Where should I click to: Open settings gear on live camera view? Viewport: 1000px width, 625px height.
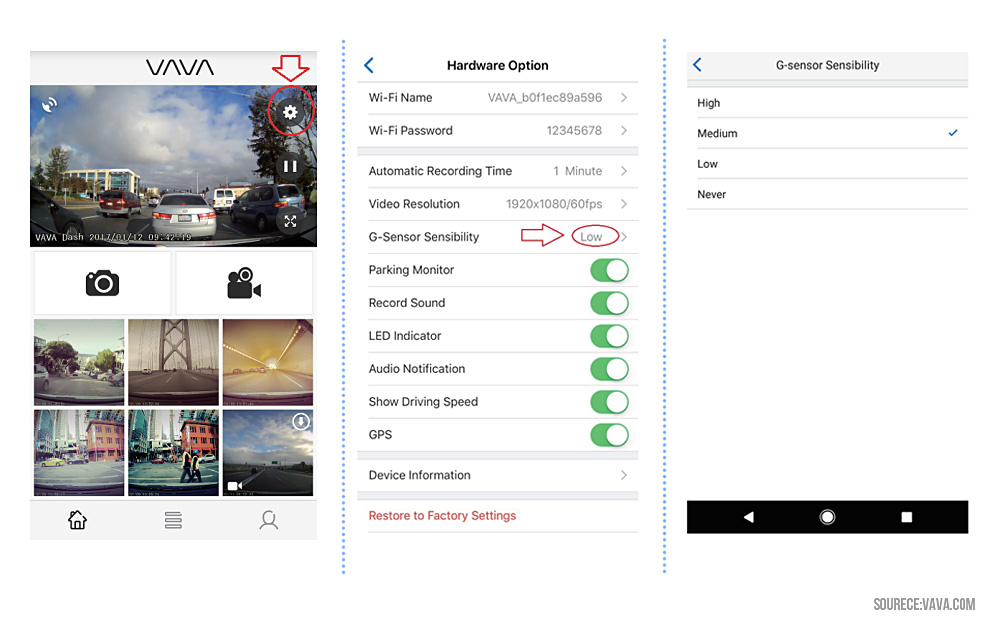tap(290, 112)
